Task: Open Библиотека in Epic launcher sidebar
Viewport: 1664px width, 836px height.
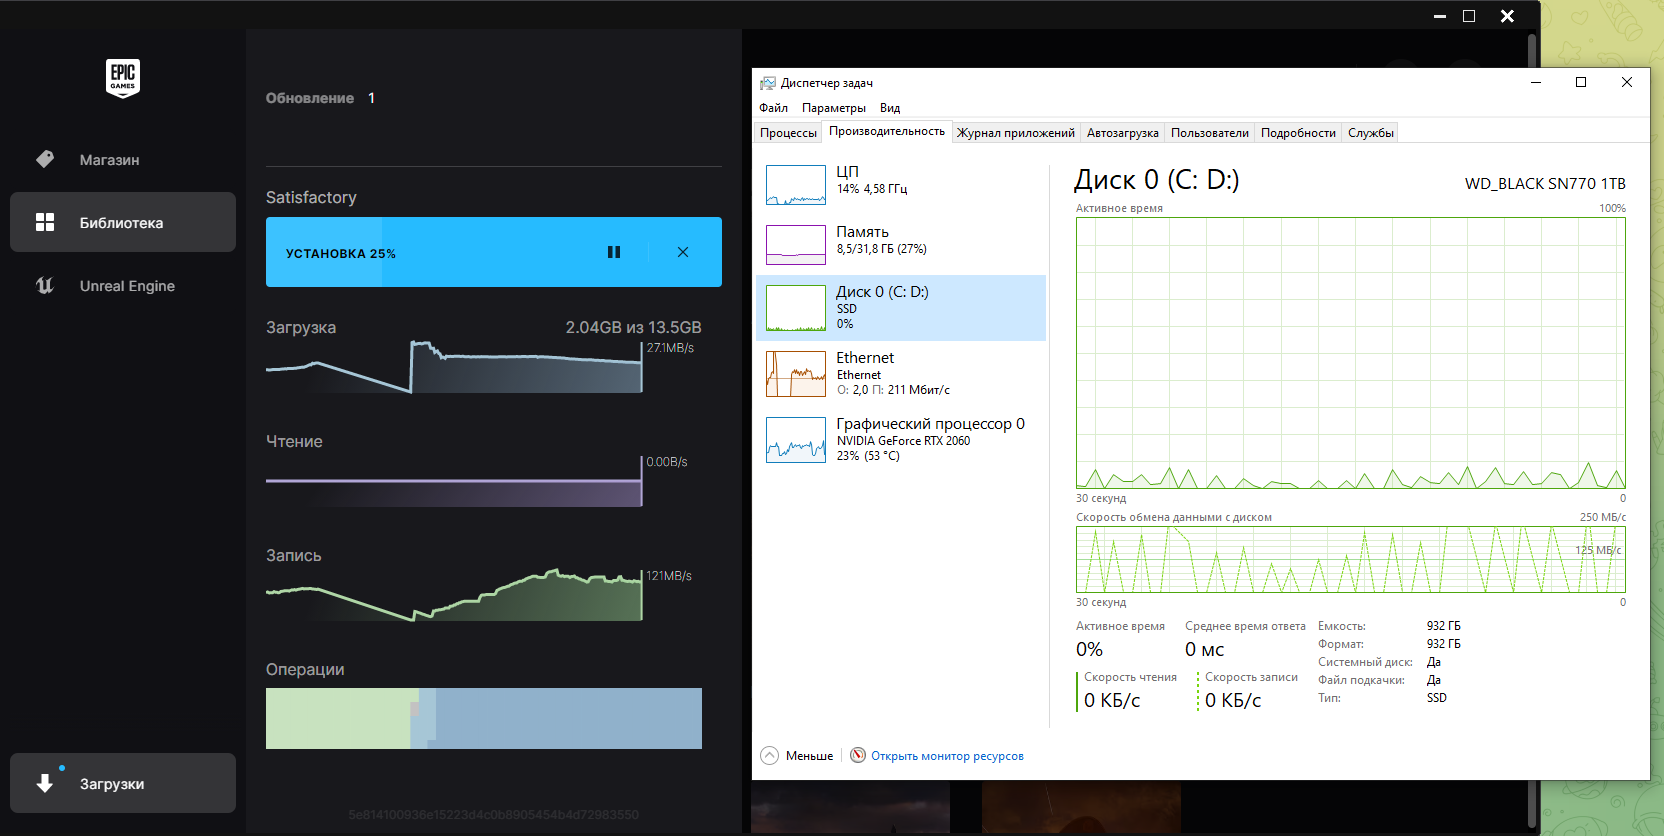Action: 123,222
